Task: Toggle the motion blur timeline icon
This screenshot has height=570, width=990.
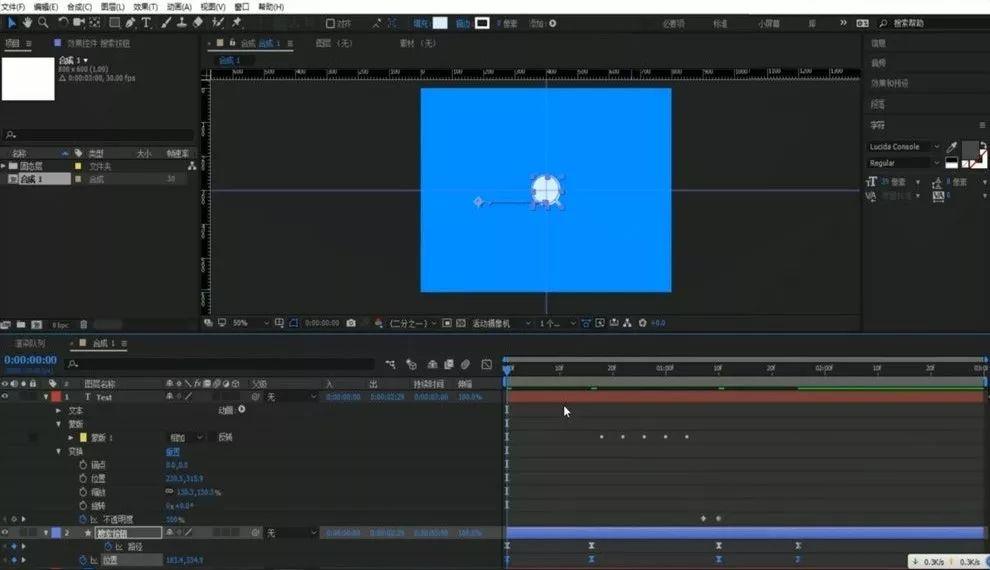Action: 465,364
